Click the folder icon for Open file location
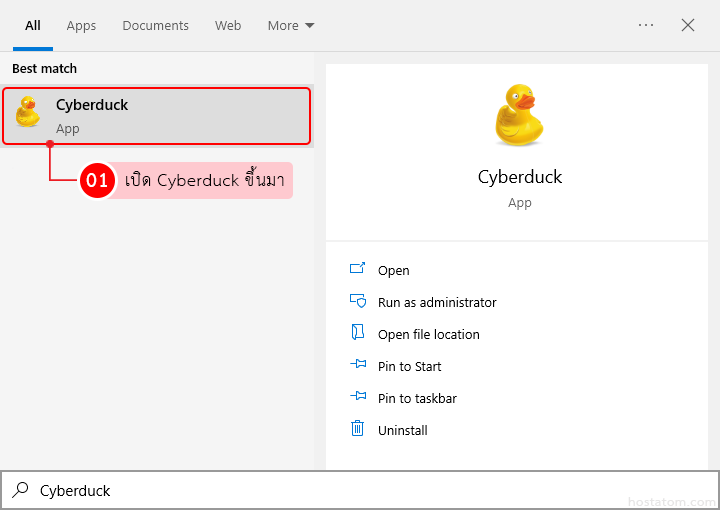This screenshot has width=720, height=510. [x=358, y=333]
